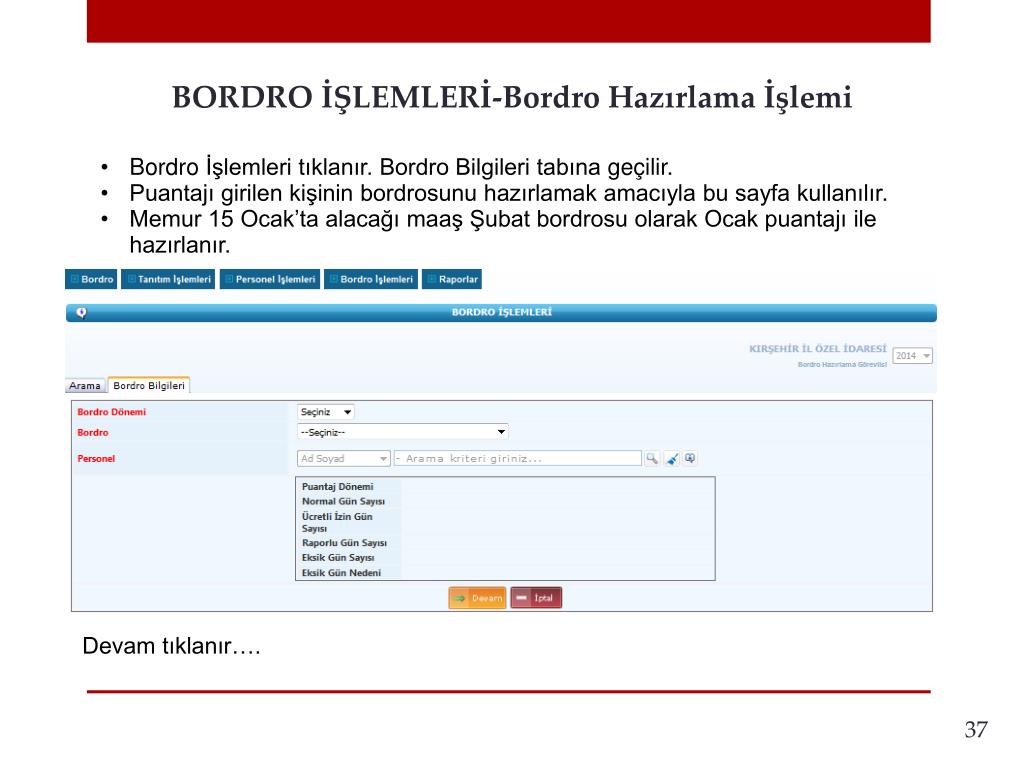The height and width of the screenshot is (767, 1023).
Task: Click the Puantaj Dönemi label
Action: point(337,487)
